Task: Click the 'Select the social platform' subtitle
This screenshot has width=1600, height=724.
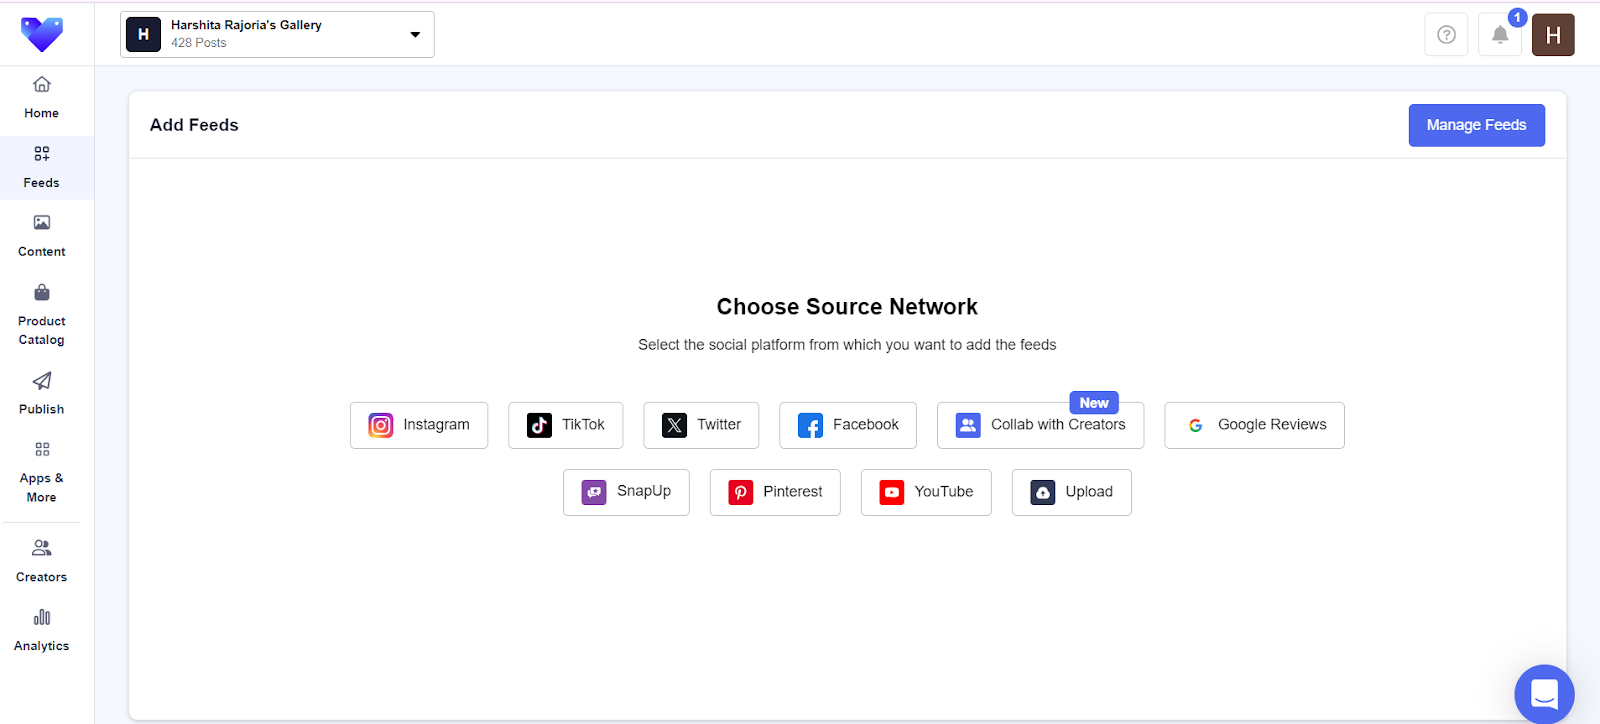Action: coord(847,345)
